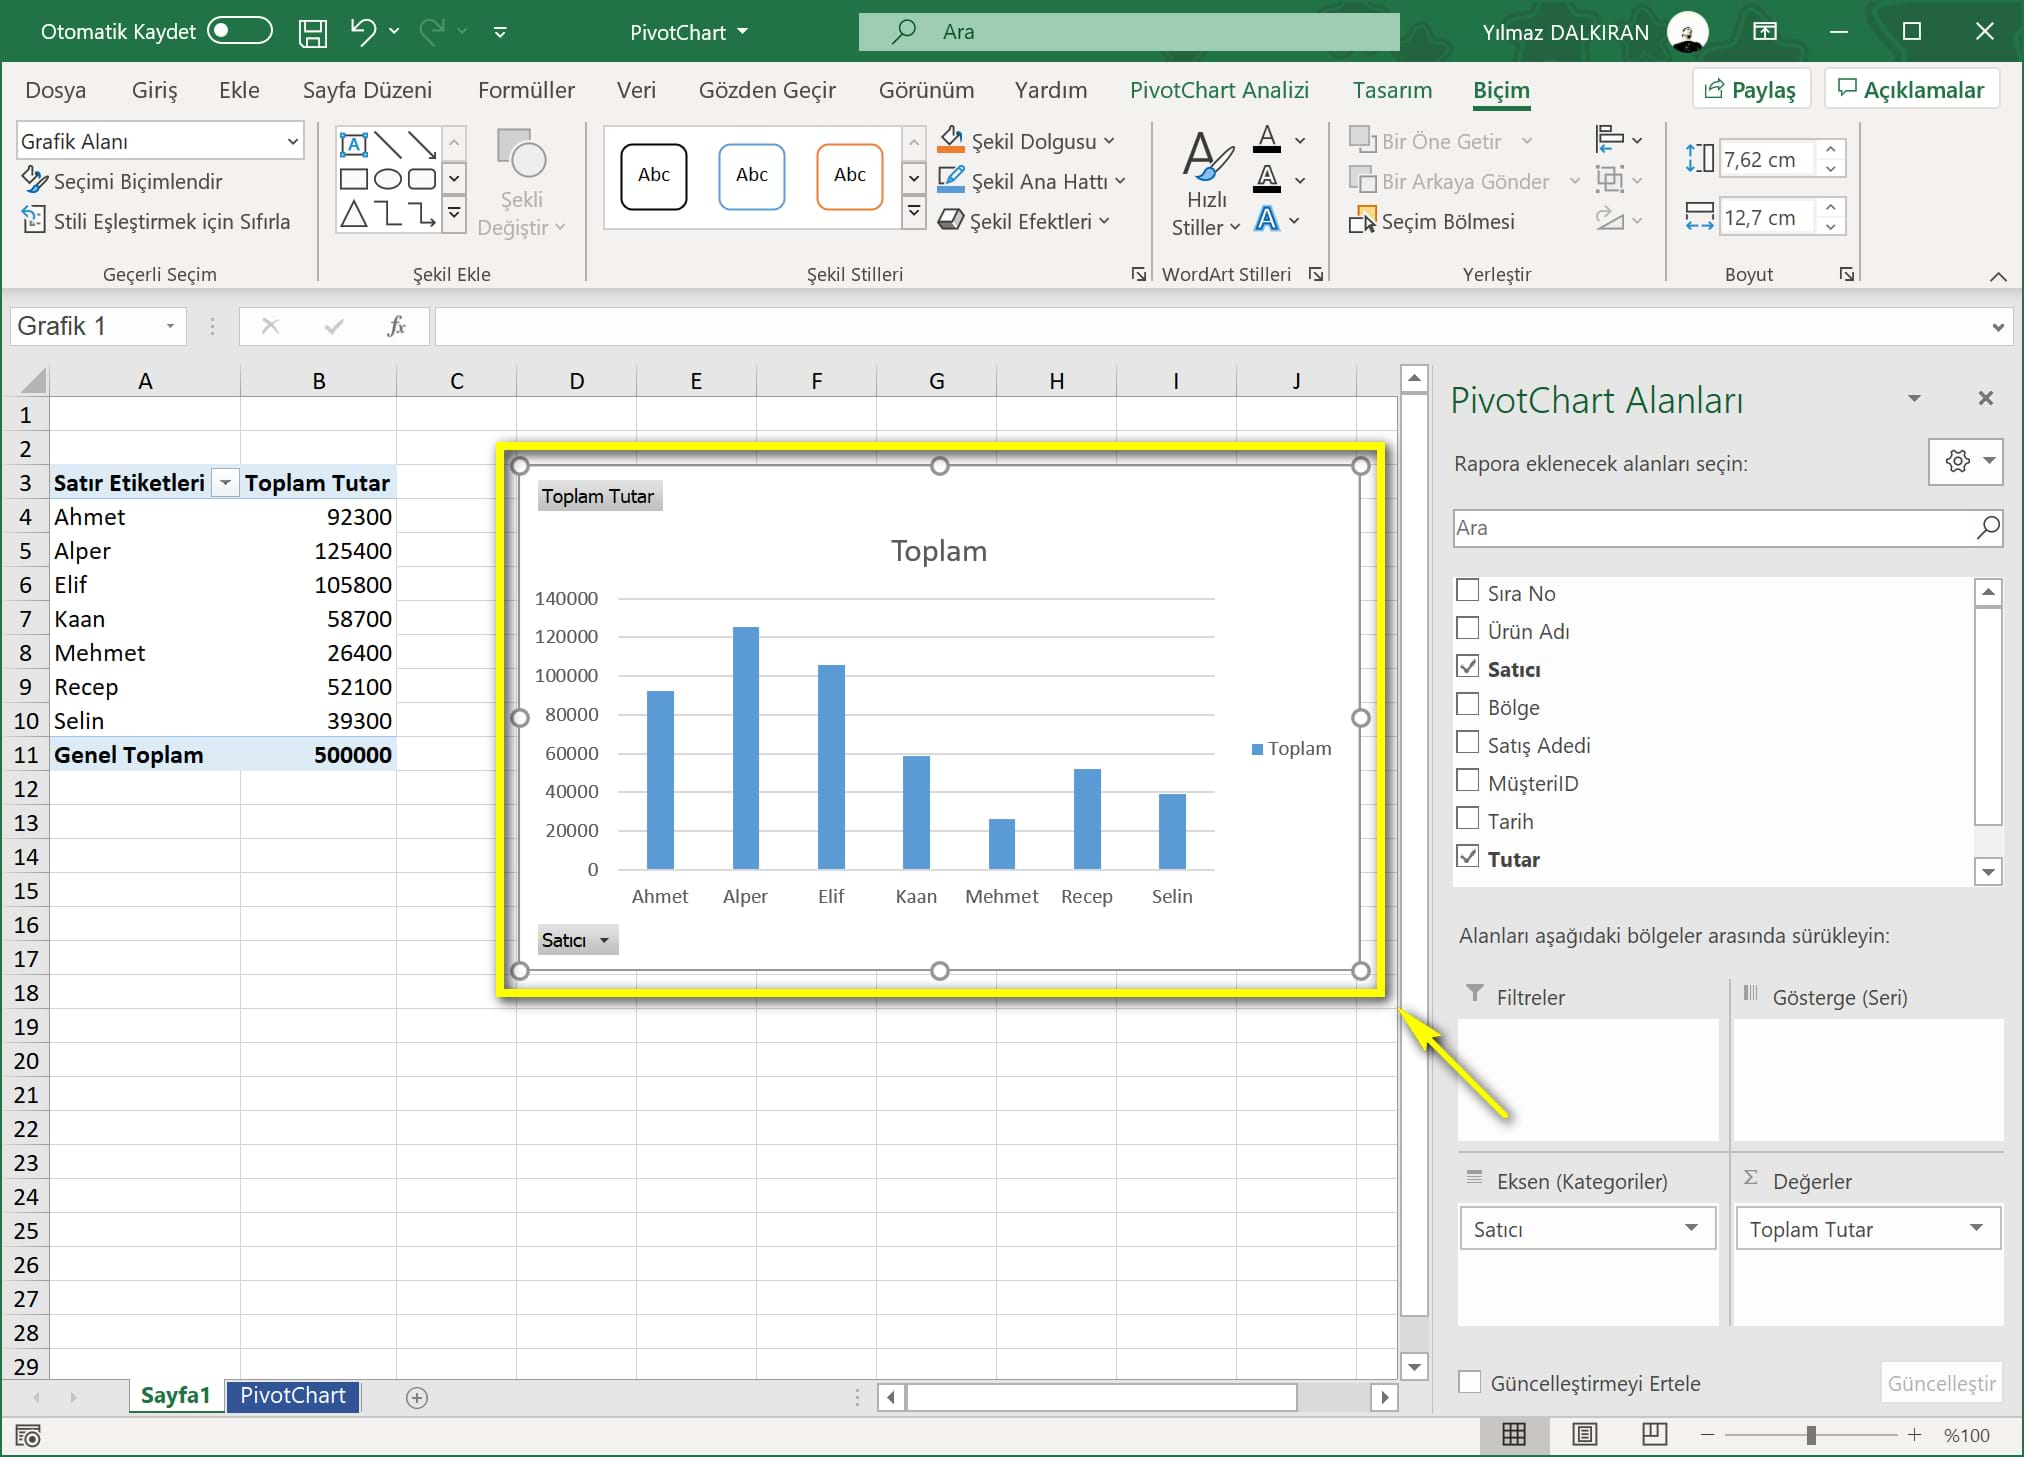
Task: Click the Ara search box in title bar
Action: (1129, 31)
